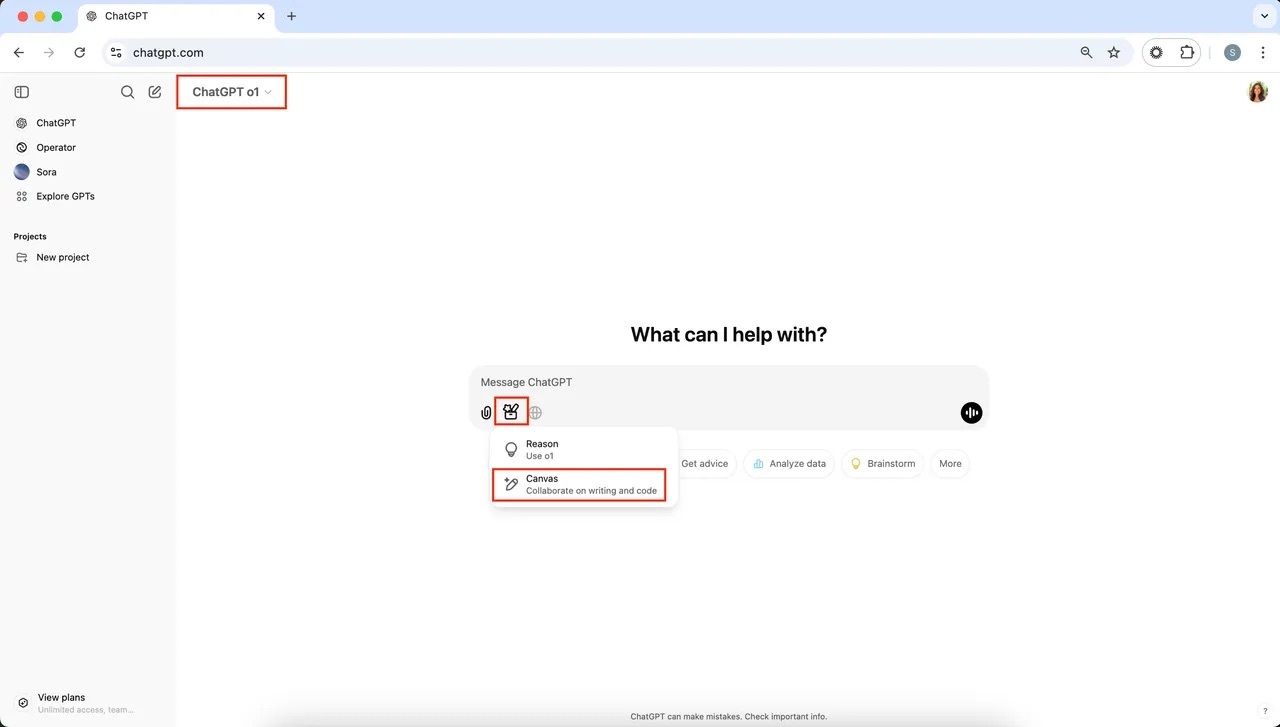1280x727 pixels.
Task: Start voice mode with the waveform button
Action: [x=971, y=413]
